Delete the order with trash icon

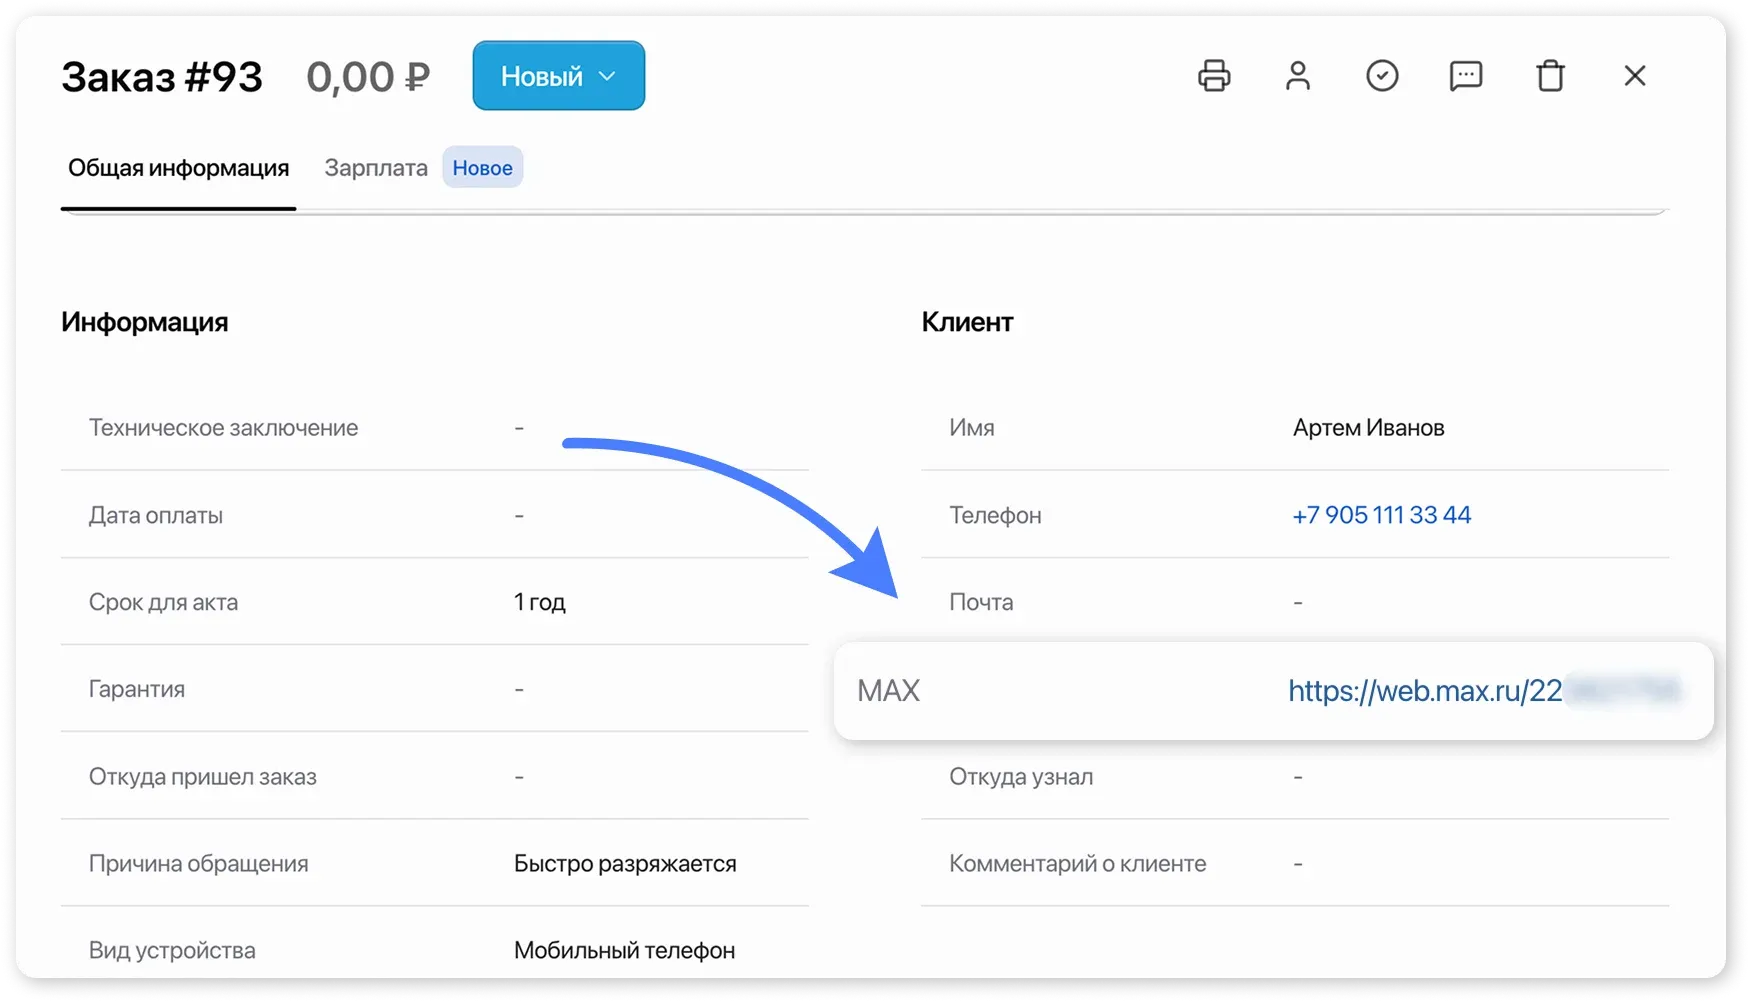(x=1549, y=75)
